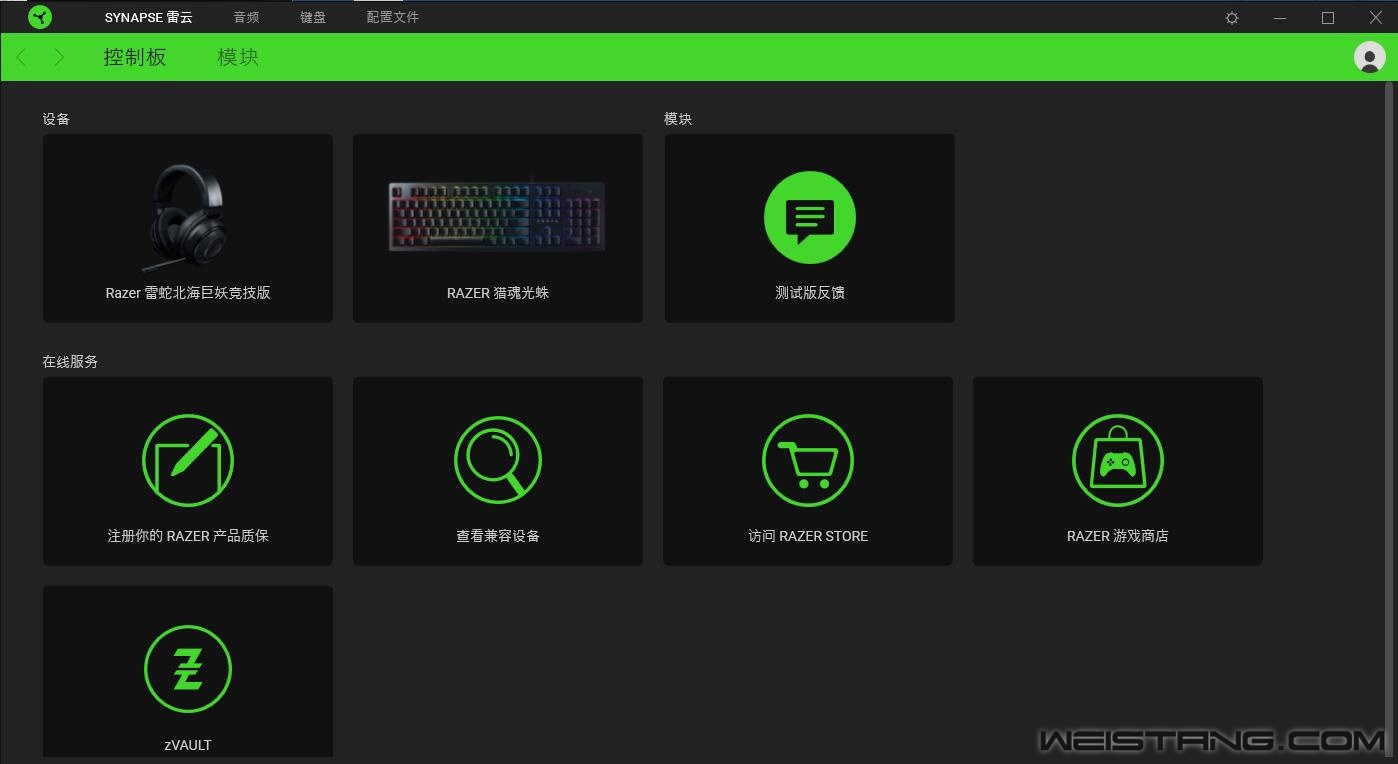1398x764 pixels.
Task: Go back with the left arrow
Action: pyautogui.click(x=22, y=57)
